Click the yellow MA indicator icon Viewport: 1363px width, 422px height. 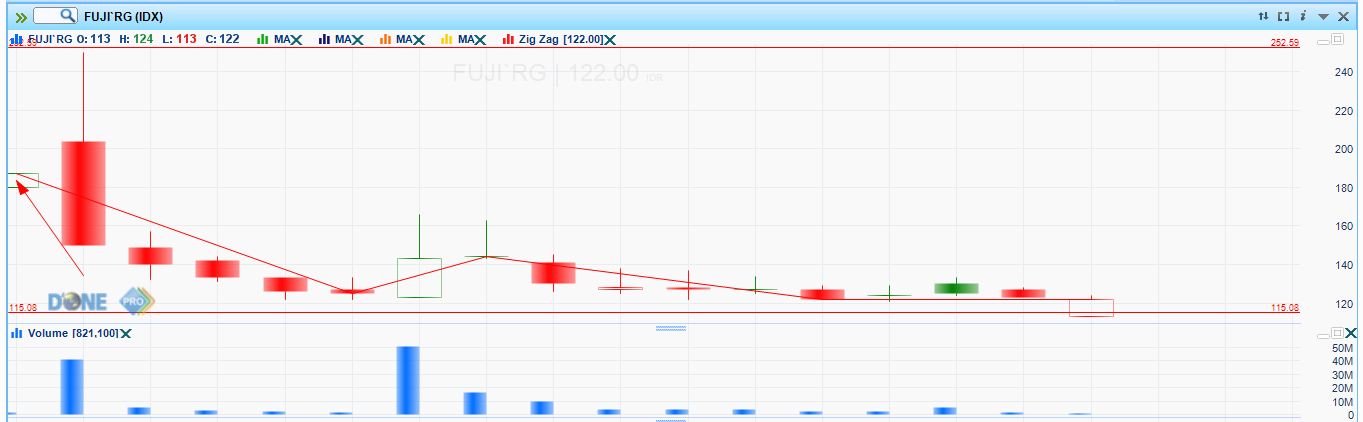click(x=447, y=39)
